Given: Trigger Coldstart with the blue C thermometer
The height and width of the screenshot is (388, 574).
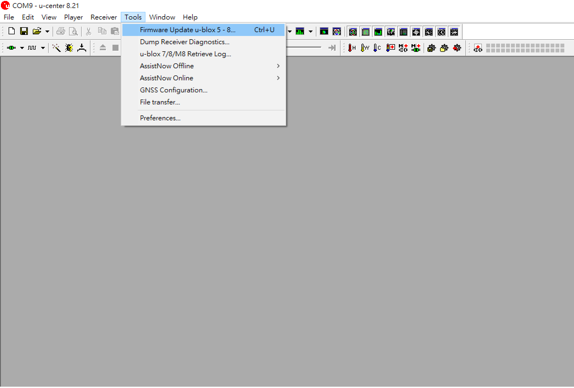Looking at the screenshot, I should pos(377,48).
